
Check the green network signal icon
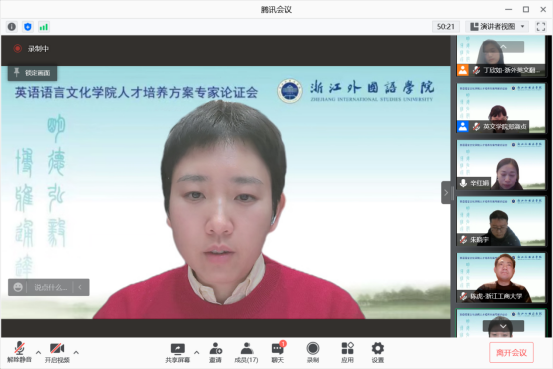coord(44,27)
